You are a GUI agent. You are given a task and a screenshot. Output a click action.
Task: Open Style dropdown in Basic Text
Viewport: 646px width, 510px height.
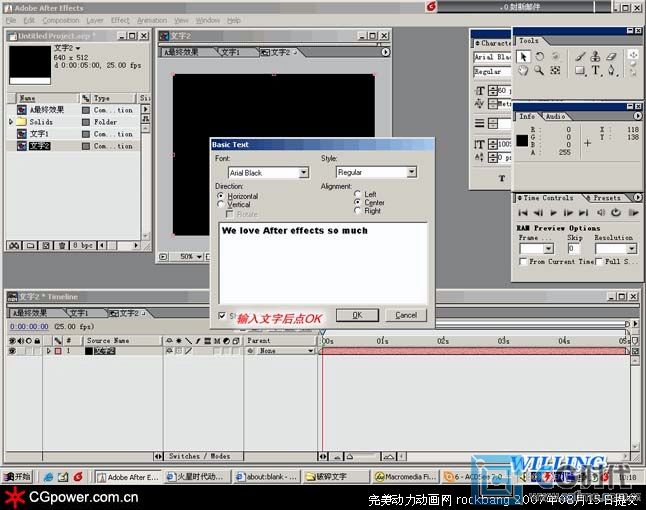(412, 172)
